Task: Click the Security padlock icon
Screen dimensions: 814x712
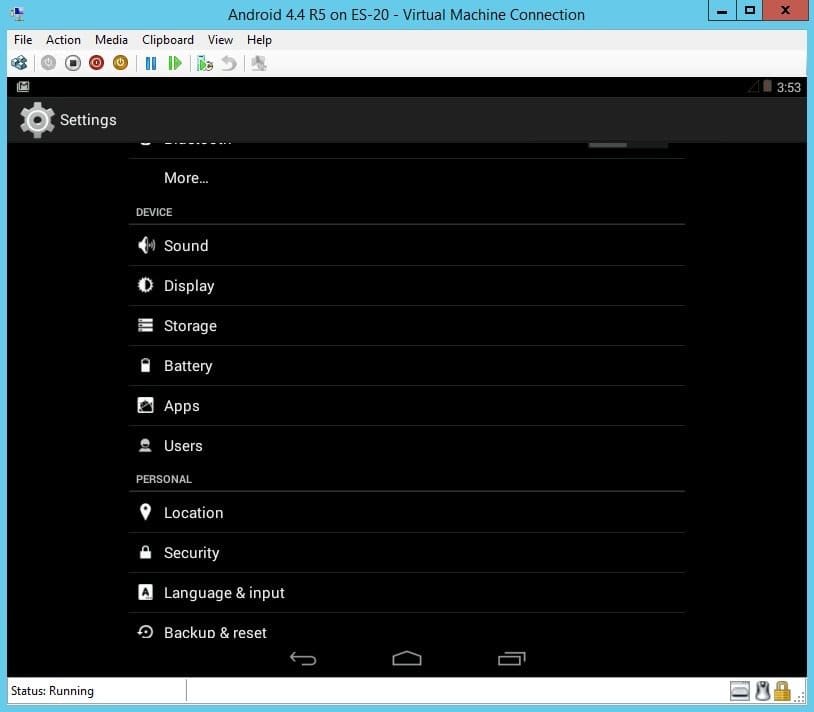Action: point(145,552)
